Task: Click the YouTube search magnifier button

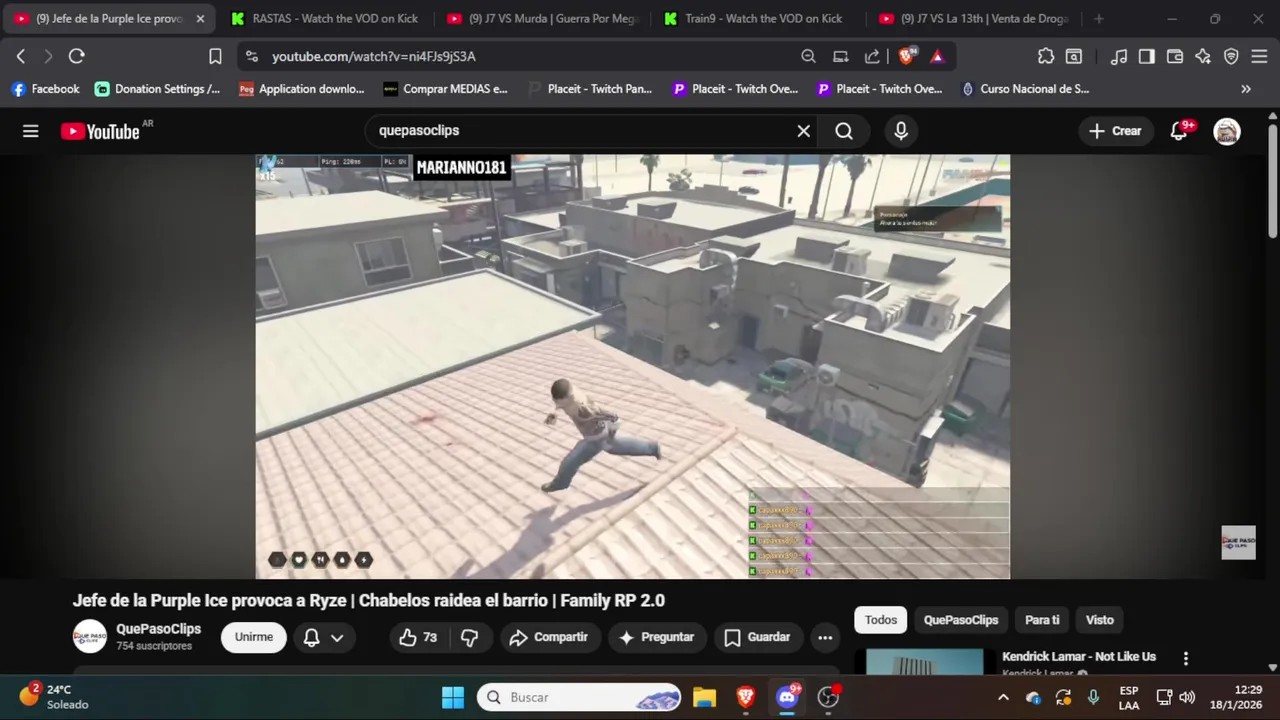Action: click(x=844, y=131)
